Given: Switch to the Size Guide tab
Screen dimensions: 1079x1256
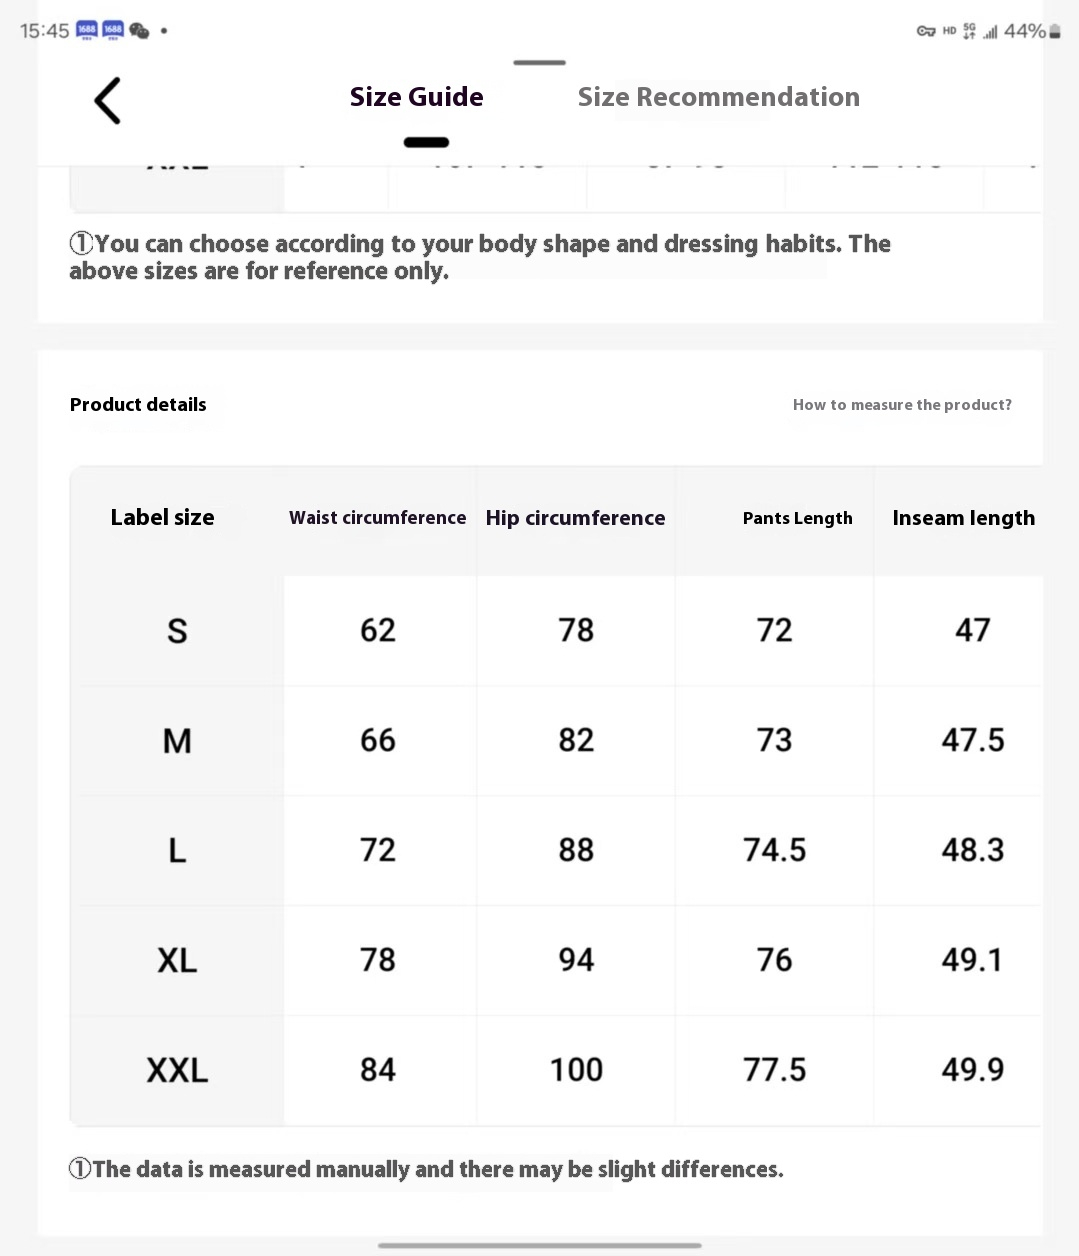Looking at the screenshot, I should [416, 97].
